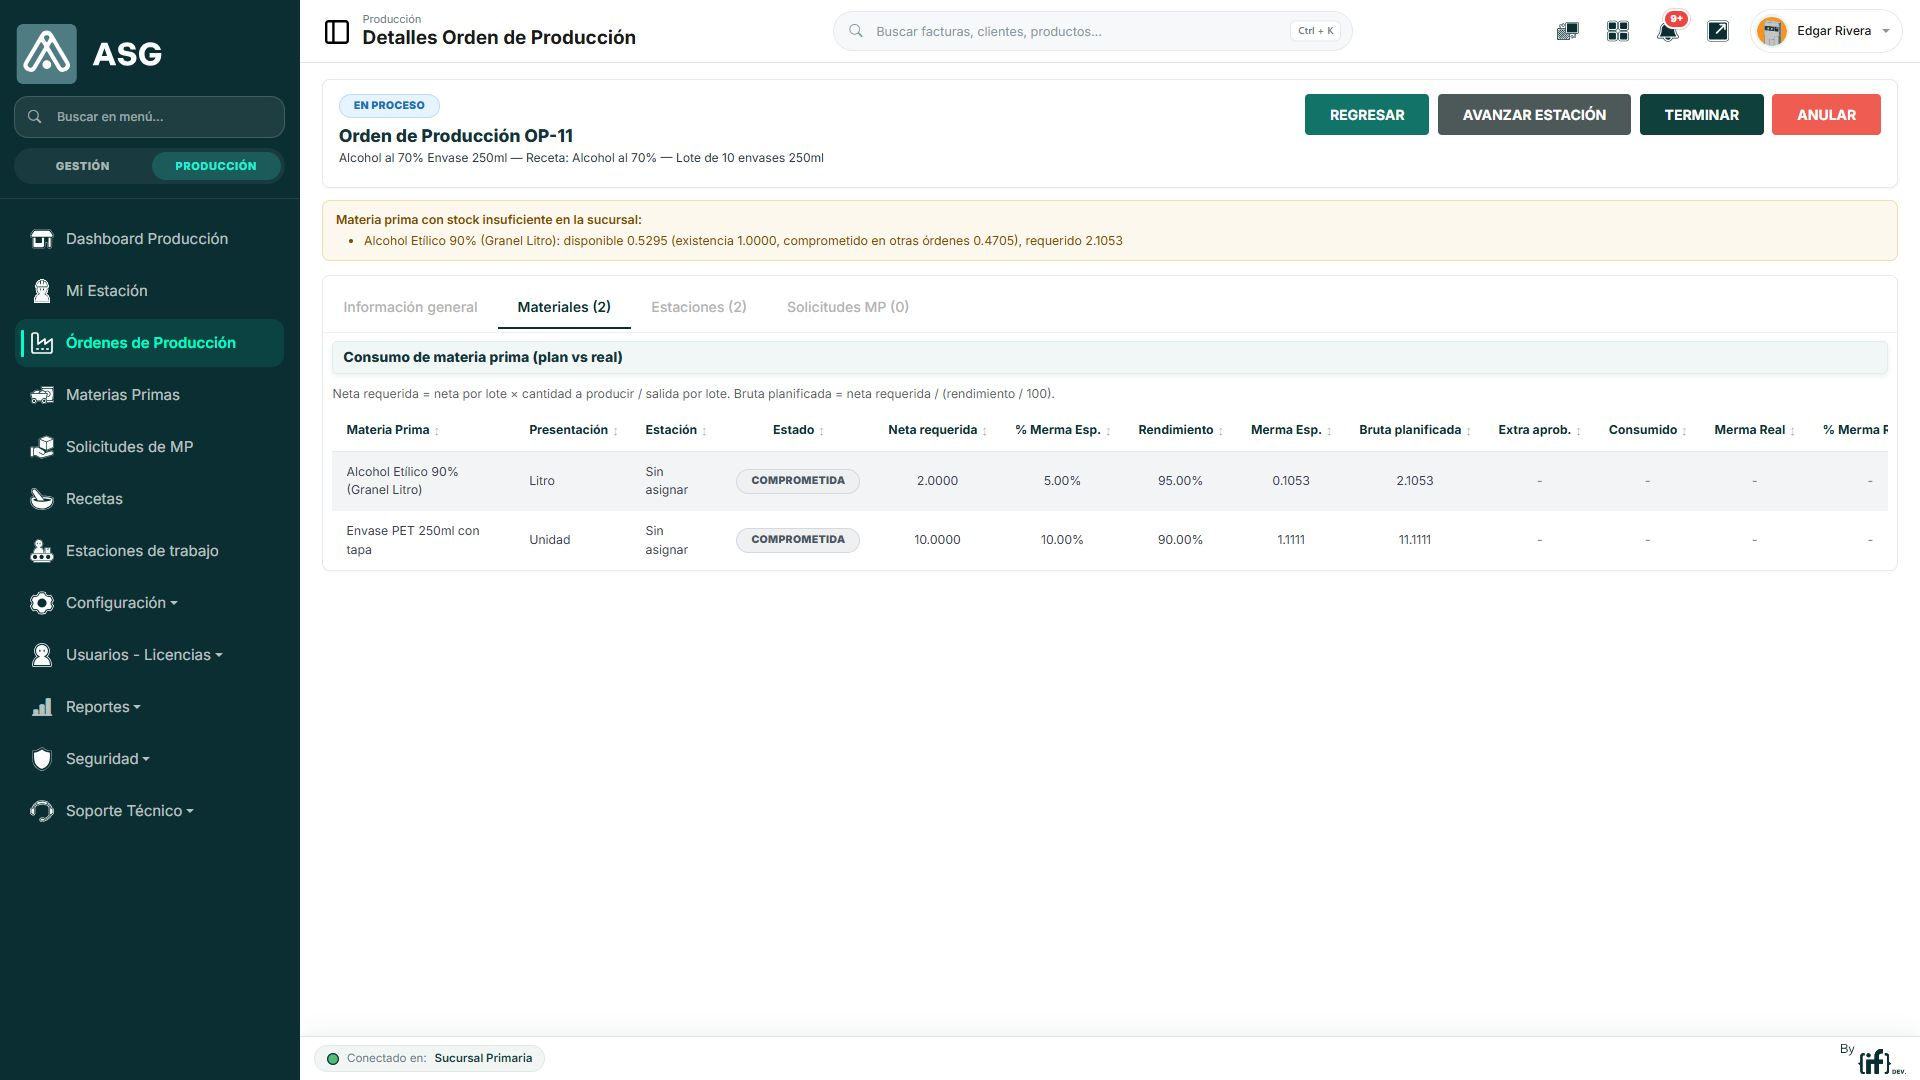Open the Información general tab

(410, 307)
